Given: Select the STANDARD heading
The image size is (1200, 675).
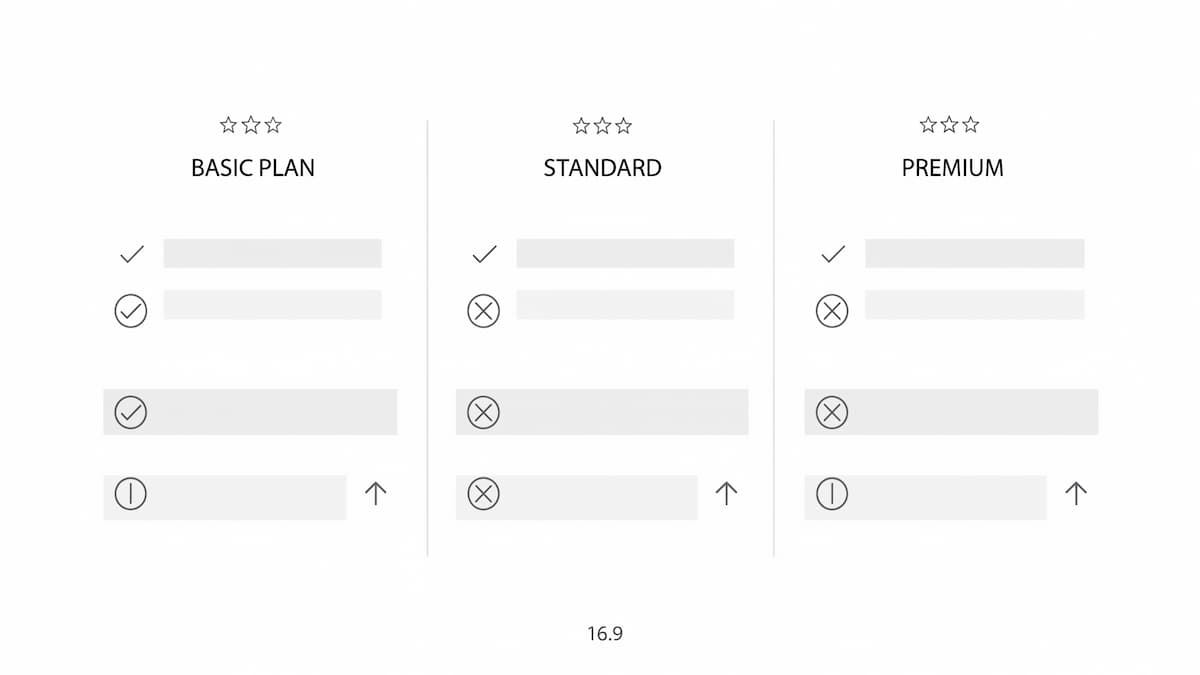Looking at the screenshot, I should point(602,168).
